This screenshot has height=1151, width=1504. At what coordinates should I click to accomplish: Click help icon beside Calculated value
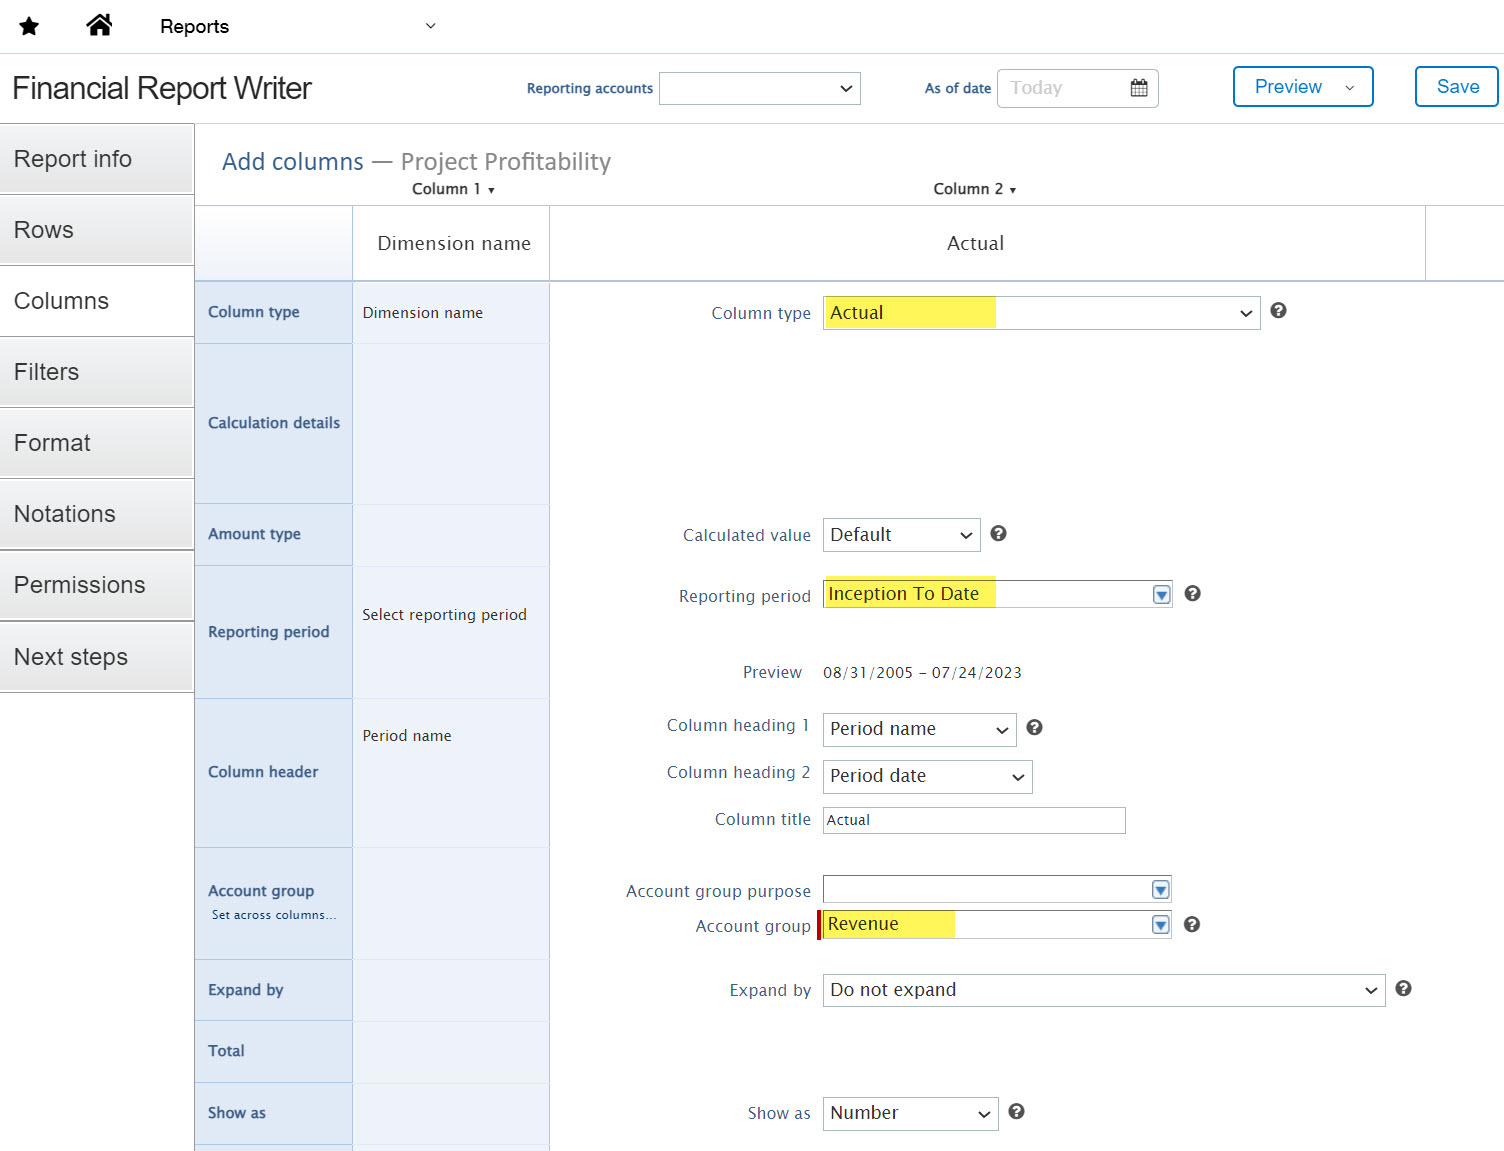pyautogui.click(x=998, y=534)
